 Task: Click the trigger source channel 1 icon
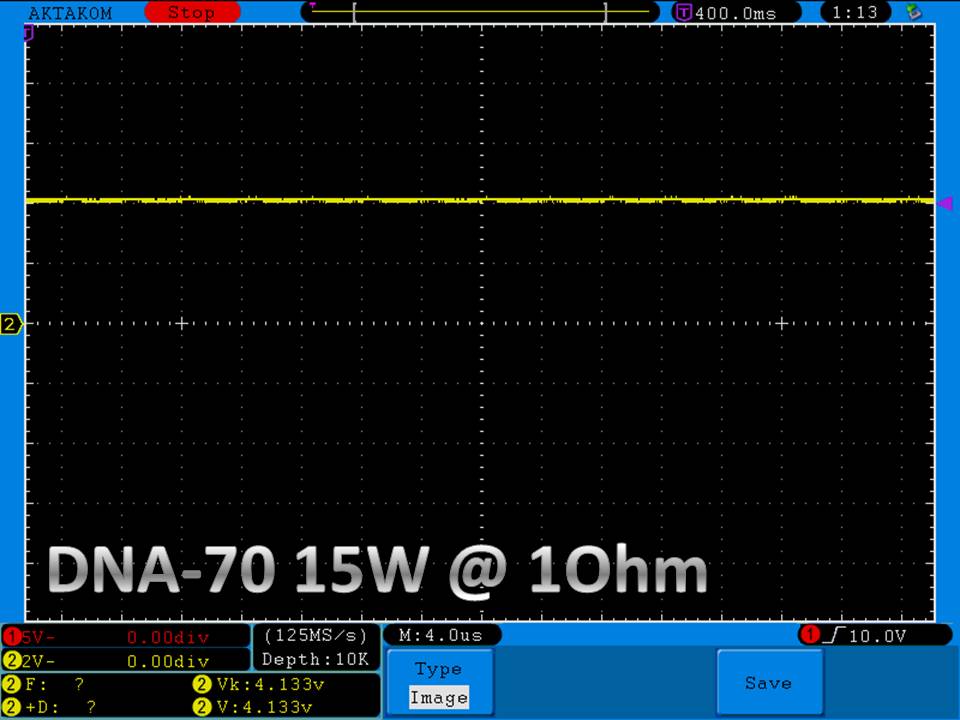(x=808, y=635)
